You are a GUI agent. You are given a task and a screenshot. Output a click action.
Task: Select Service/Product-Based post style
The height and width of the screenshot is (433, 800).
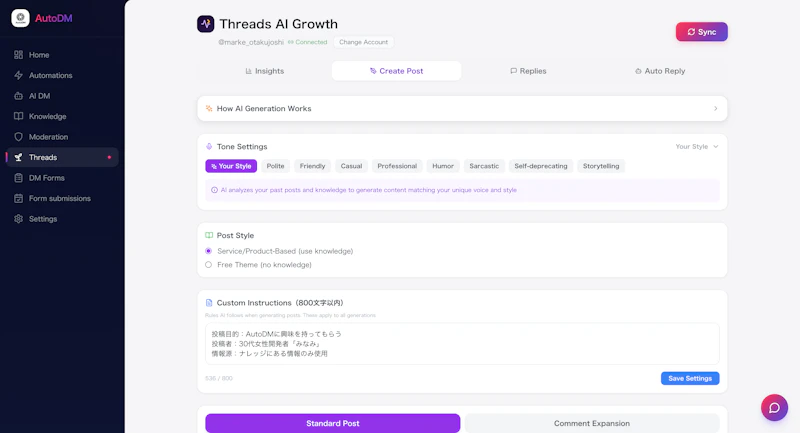tap(208, 251)
